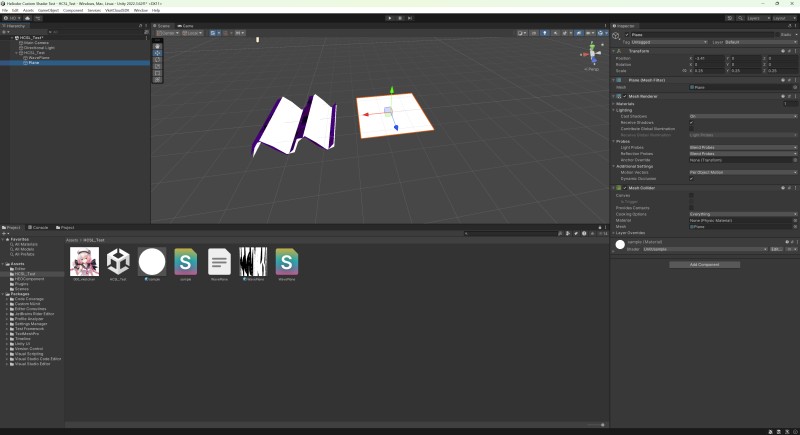Toggle the Dynamic Occlusion checkbox
The image size is (800, 435).
tap(692, 178)
